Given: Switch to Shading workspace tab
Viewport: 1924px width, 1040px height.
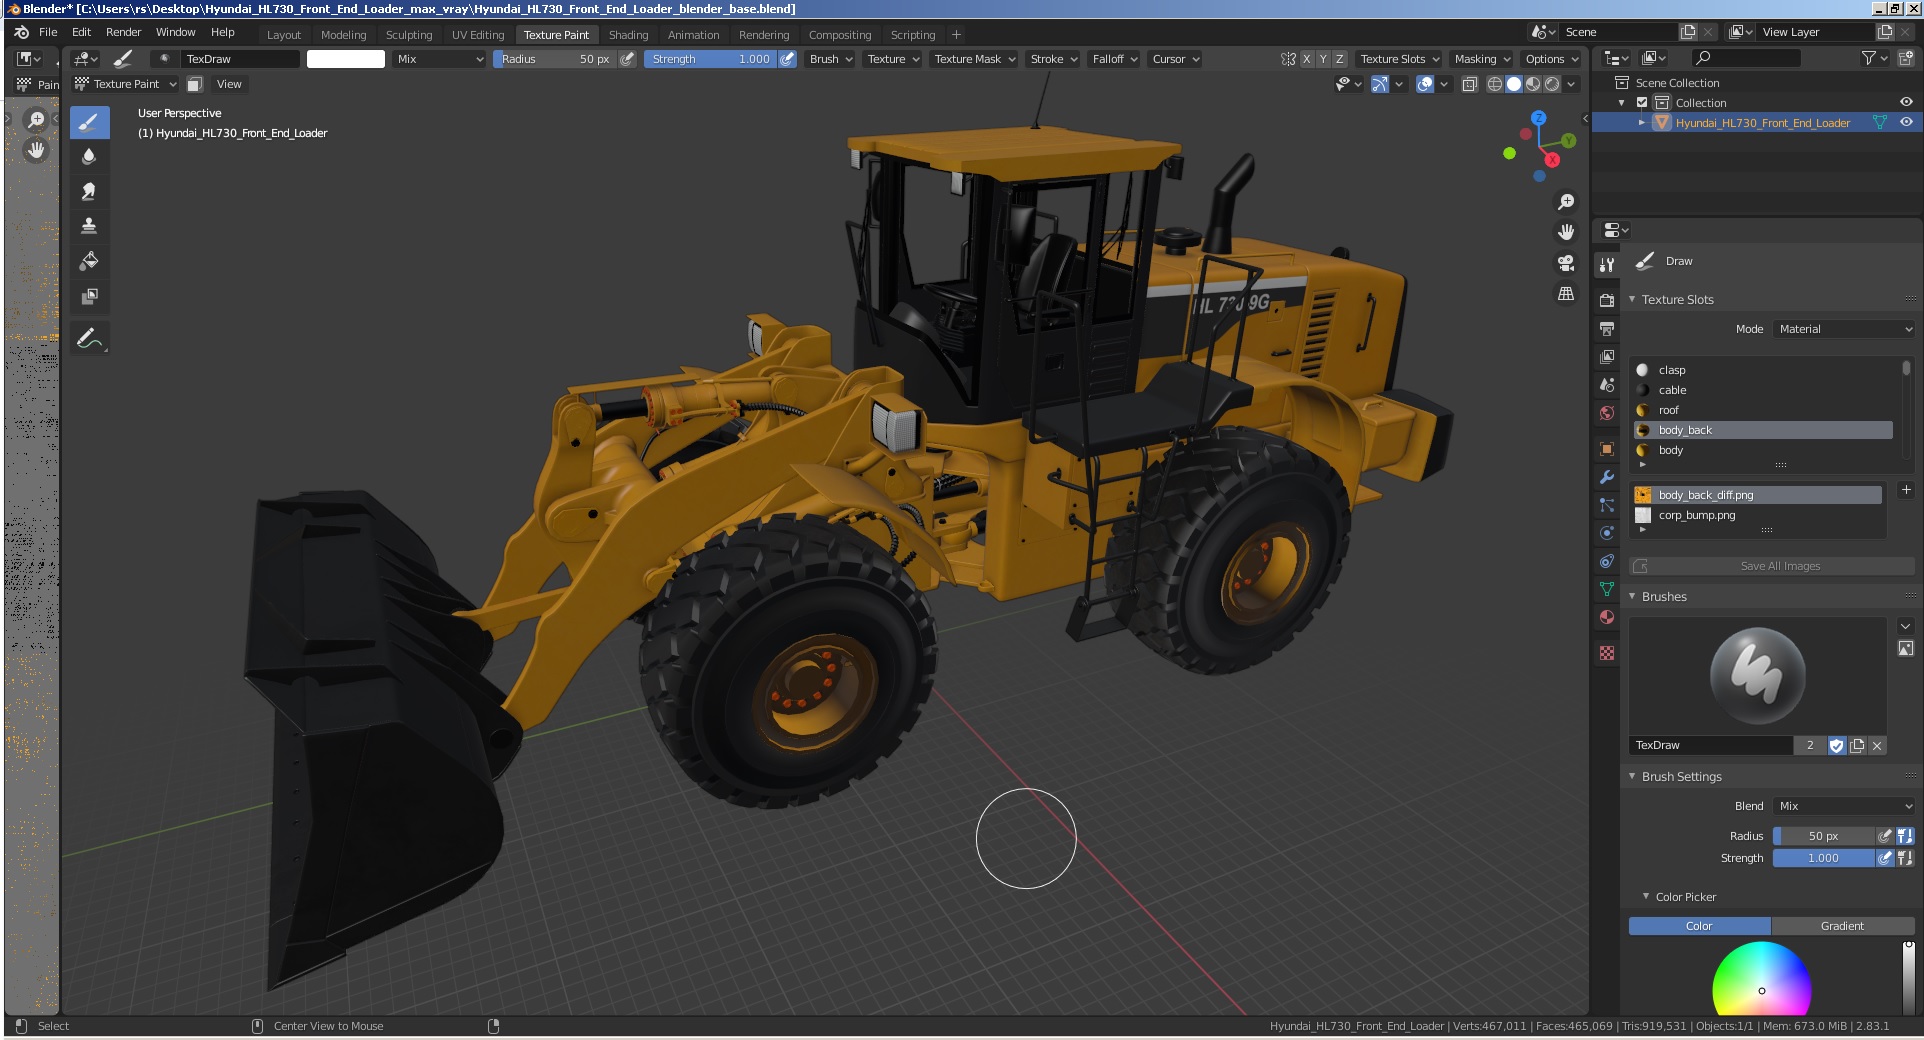Looking at the screenshot, I should [x=628, y=34].
